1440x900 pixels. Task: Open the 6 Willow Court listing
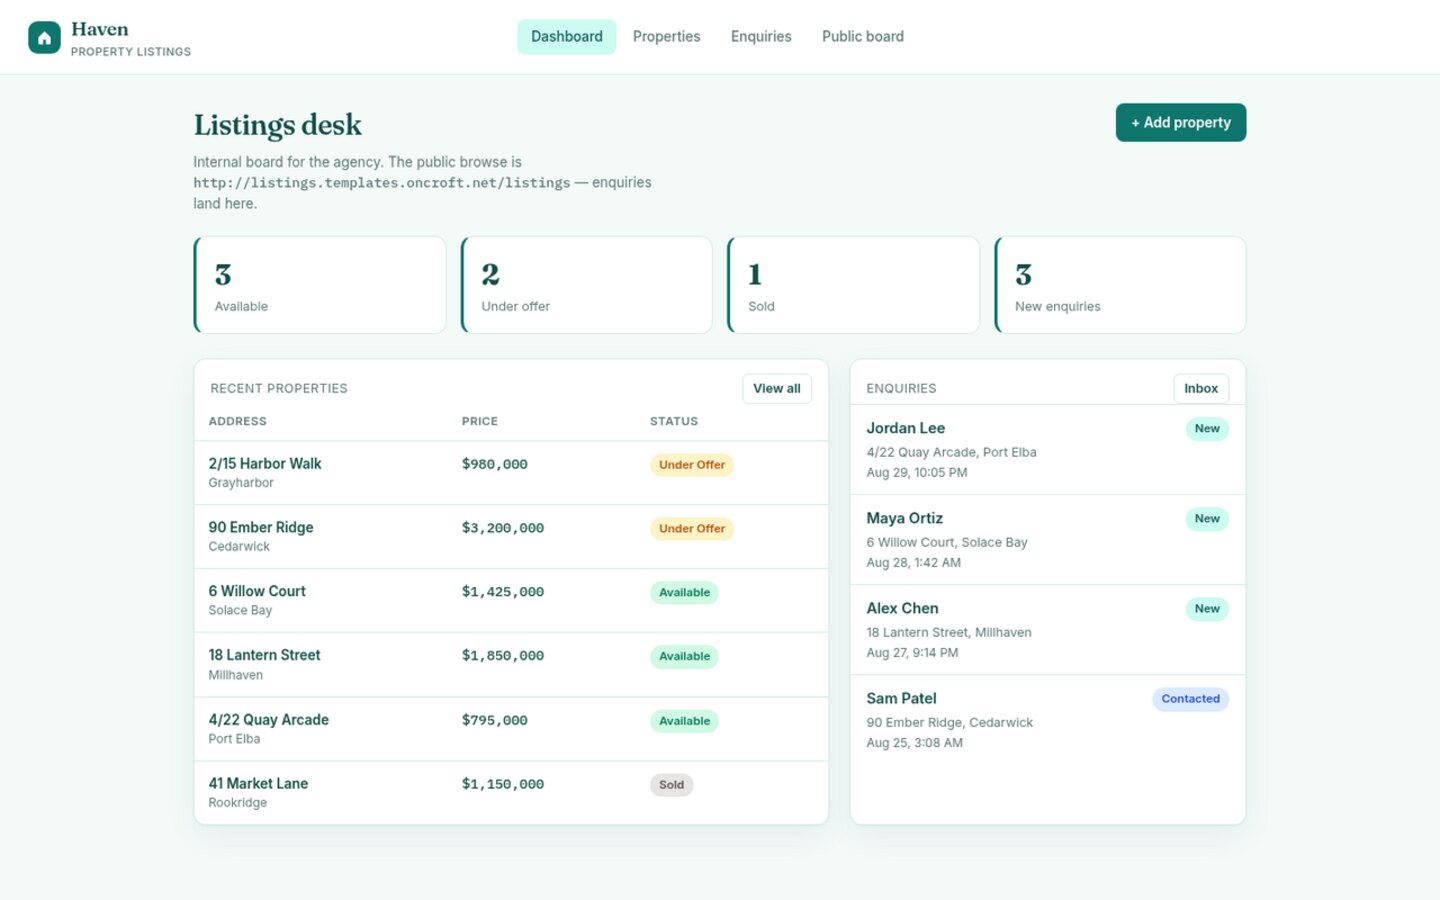257,592
